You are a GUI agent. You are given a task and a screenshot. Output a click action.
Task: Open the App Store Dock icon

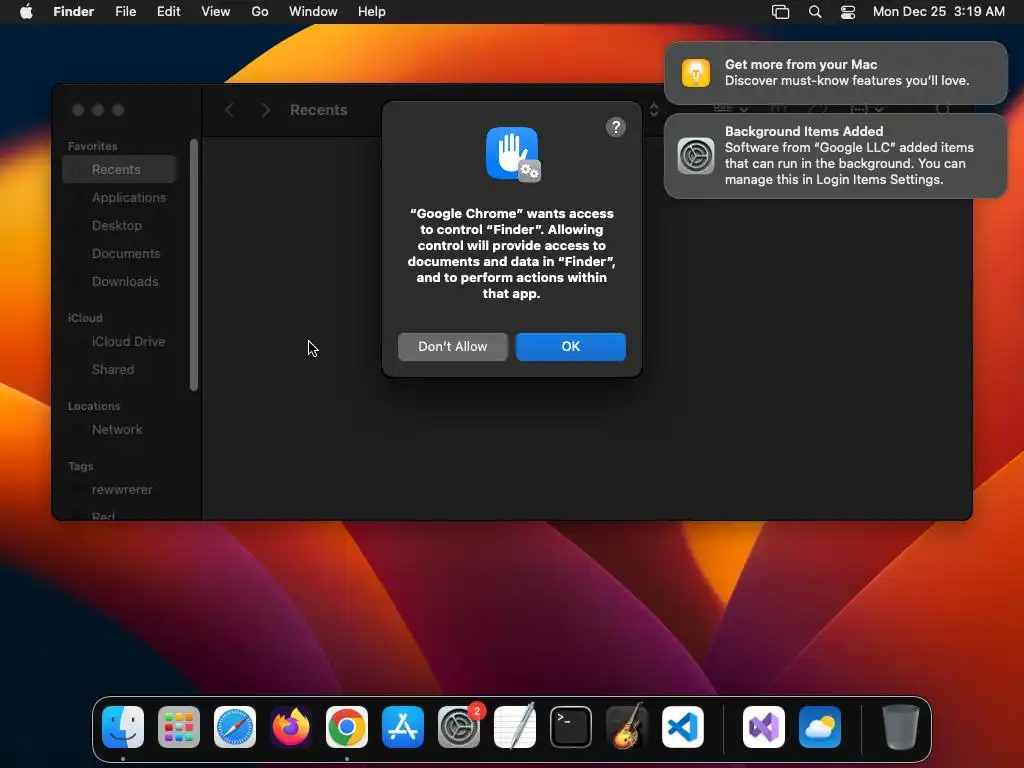(x=403, y=727)
